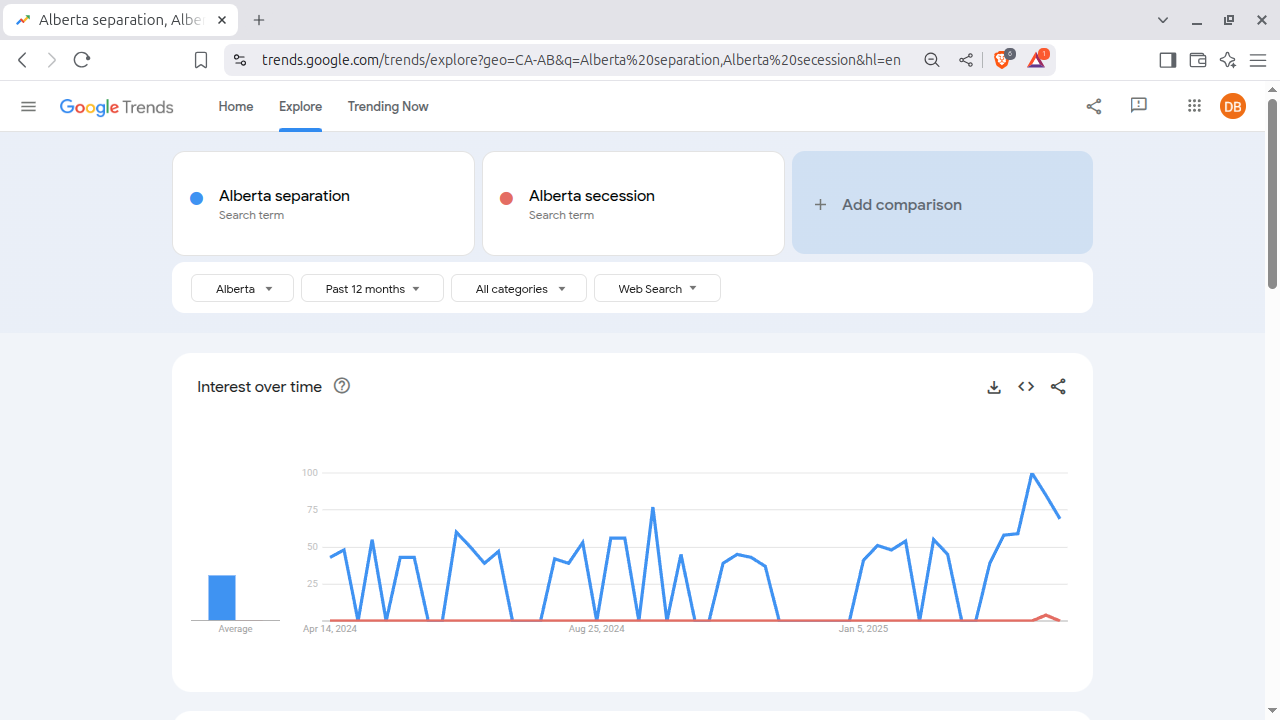Select the Explore tab
Image resolution: width=1280 pixels, height=720 pixels.
[x=300, y=106]
